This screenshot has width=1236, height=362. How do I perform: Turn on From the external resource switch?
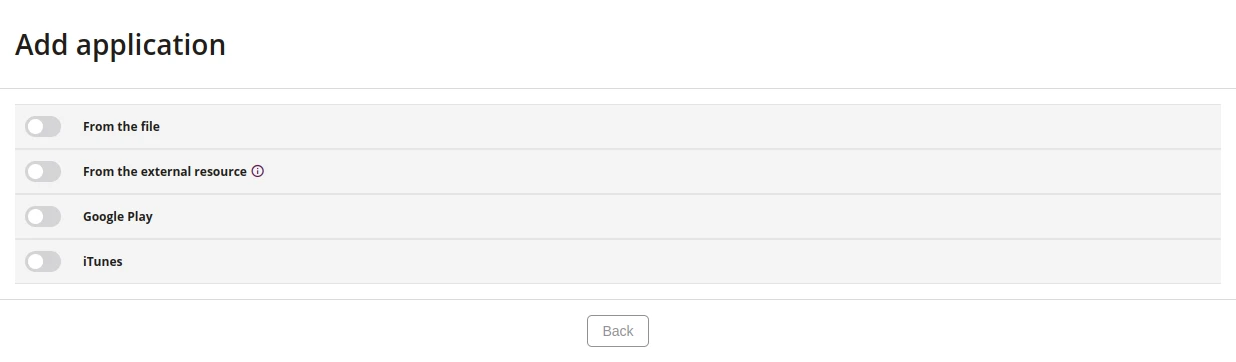click(43, 171)
